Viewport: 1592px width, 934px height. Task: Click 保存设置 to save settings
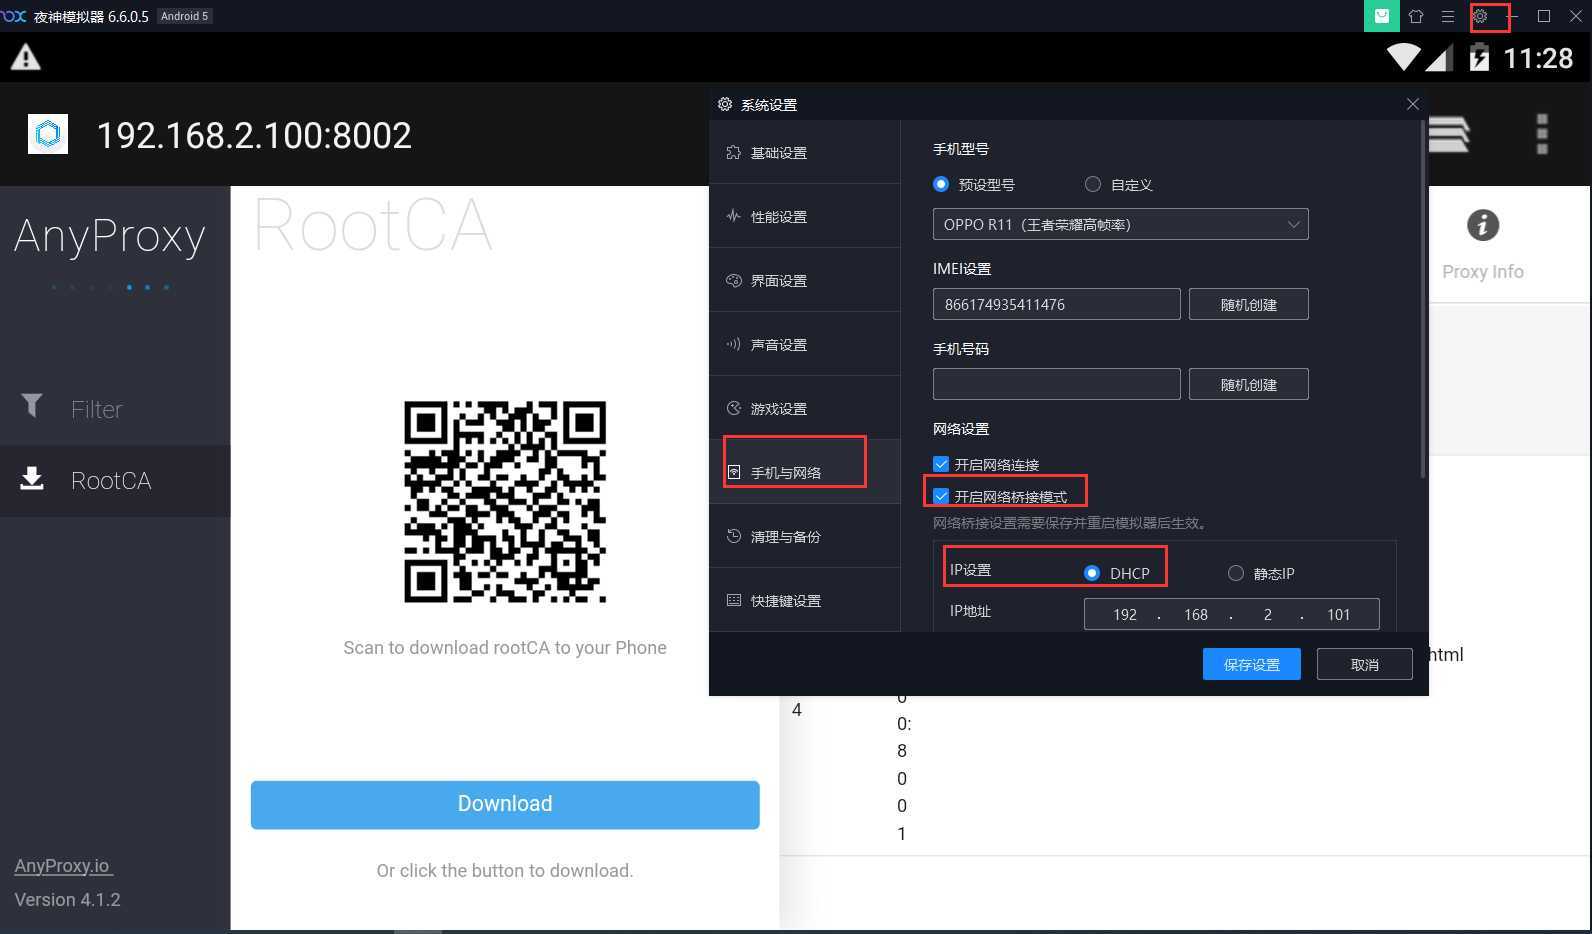(x=1251, y=664)
